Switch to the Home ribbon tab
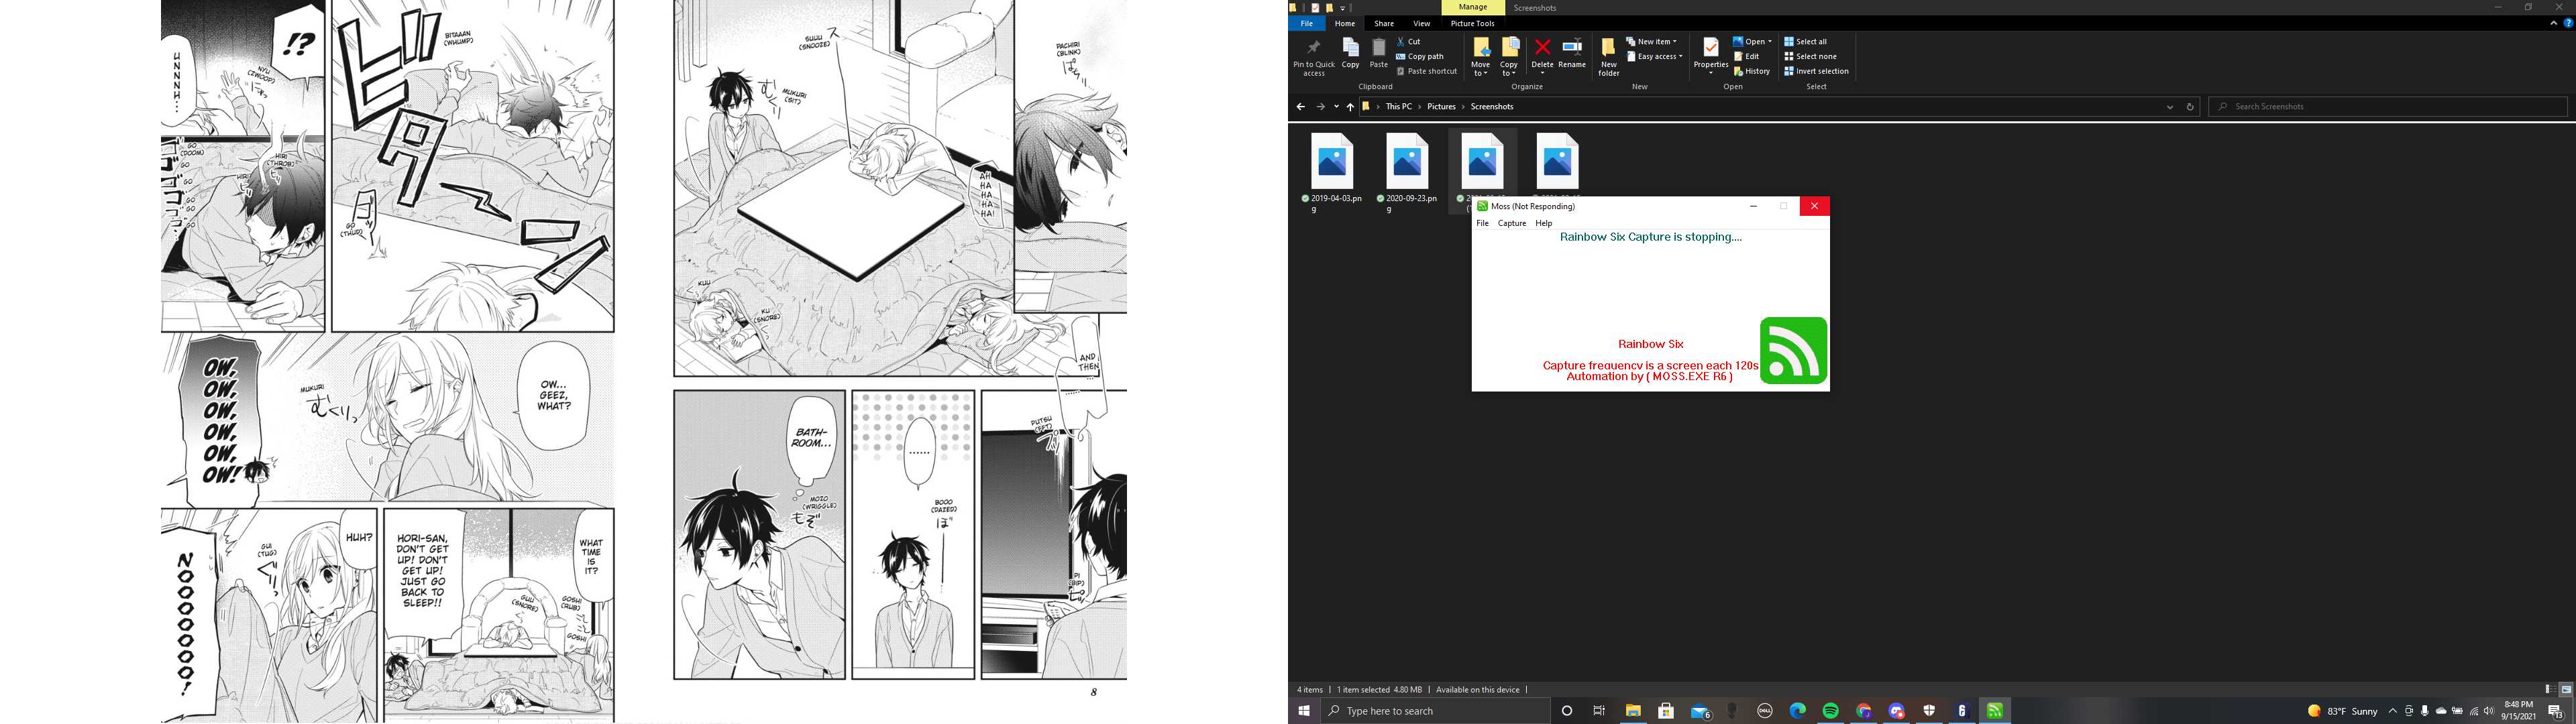Screen dimensions: 2576x724 click(1345, 23)
